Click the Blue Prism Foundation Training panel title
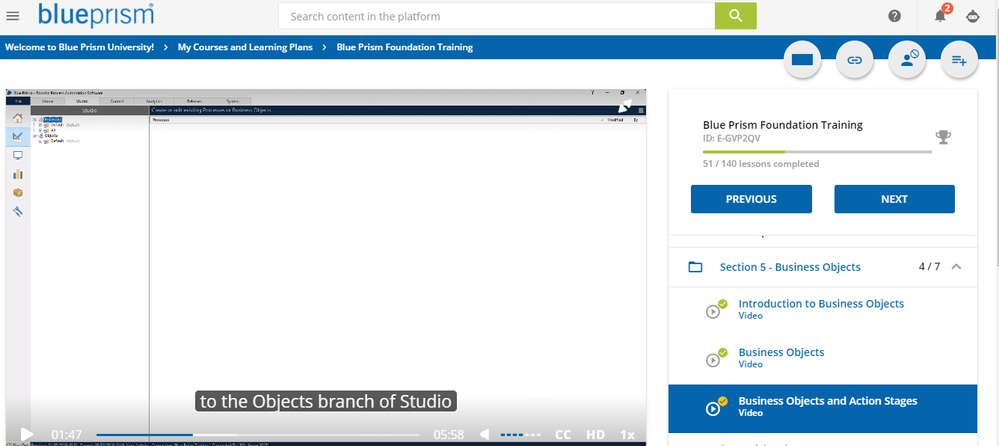Screen dimensions: 999x446 point(782,125)
